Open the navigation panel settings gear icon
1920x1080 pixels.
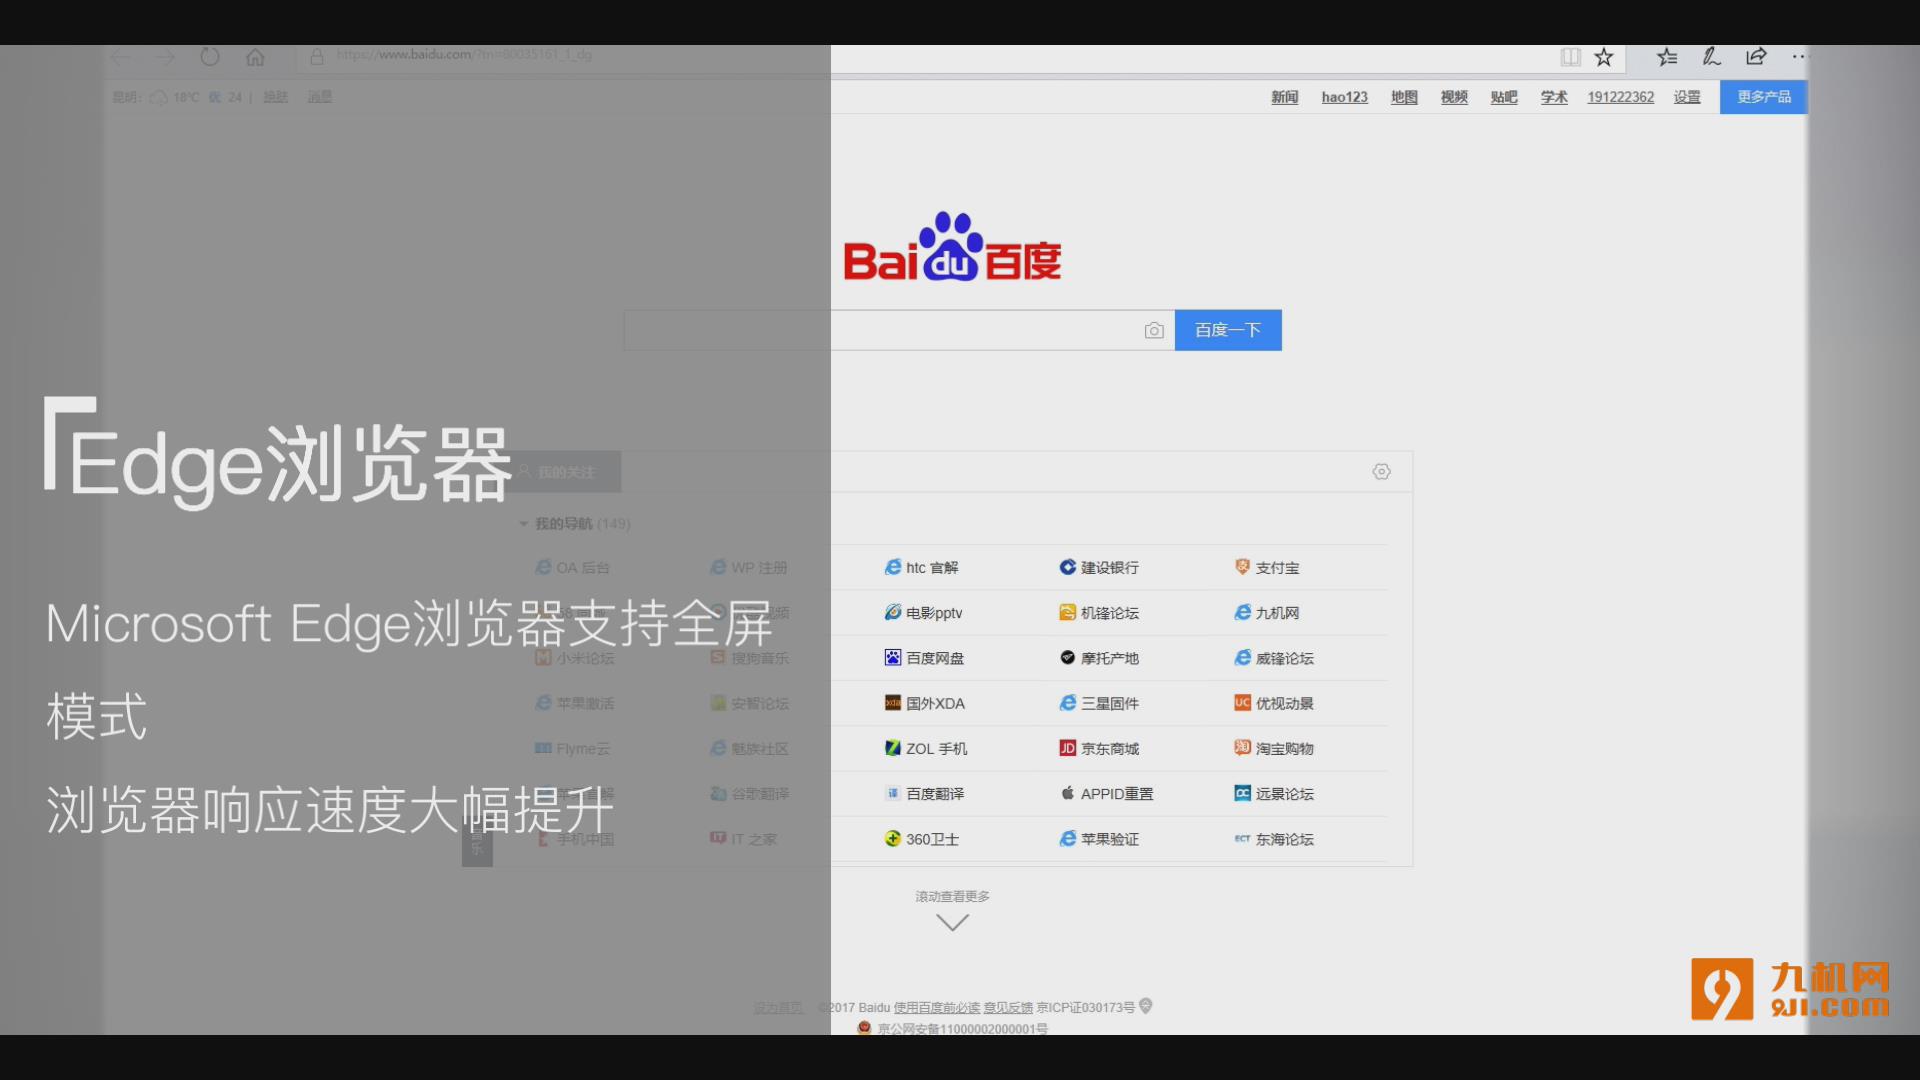click(x=1381, y=472)
